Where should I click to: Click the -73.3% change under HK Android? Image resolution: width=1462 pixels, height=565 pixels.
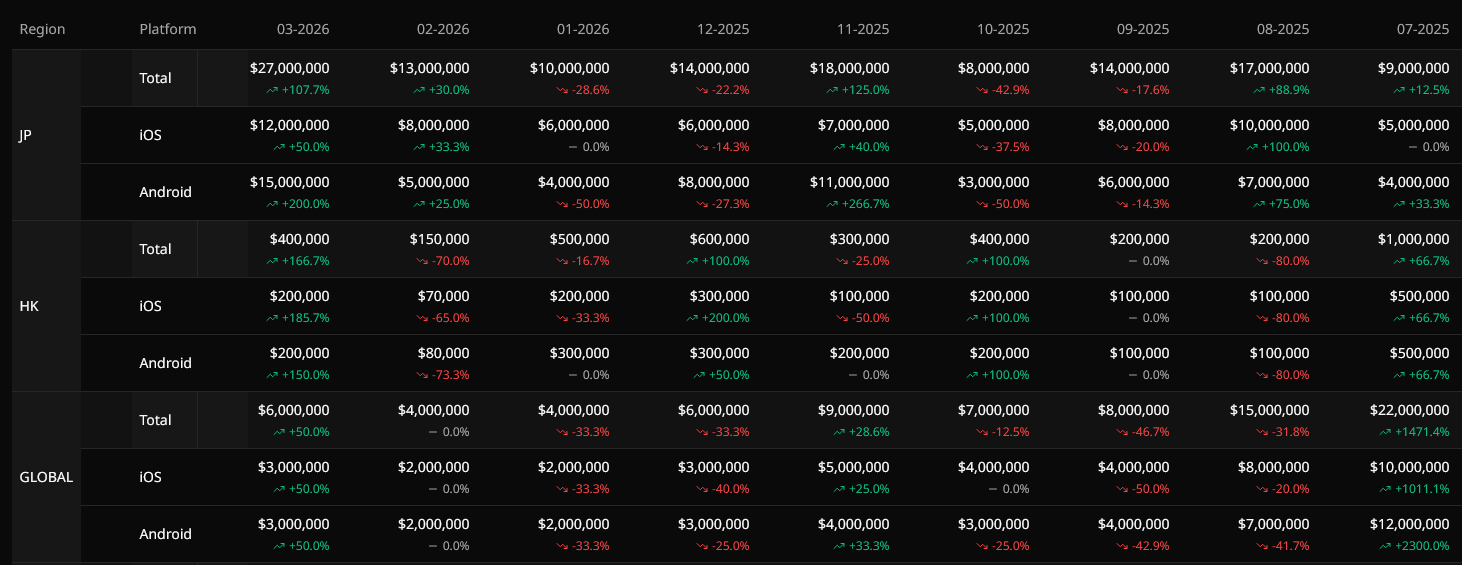click(442, 375)
